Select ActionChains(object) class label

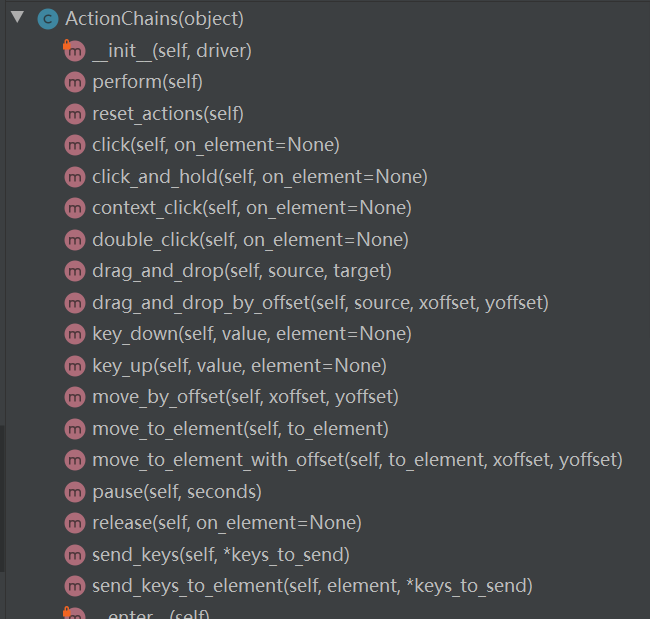coord(154,19)
